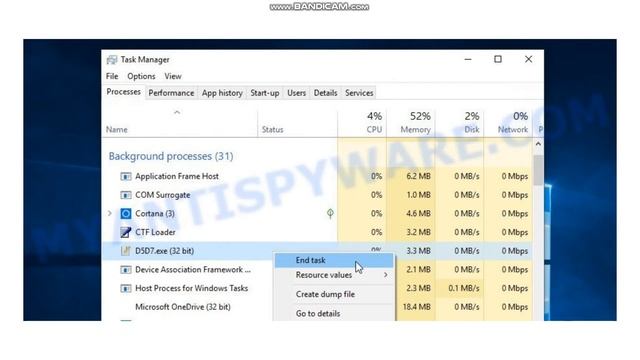Choose End task from the context menu
Screen dimensions: 640x360
pyautogui.click(x=334, y=260)
